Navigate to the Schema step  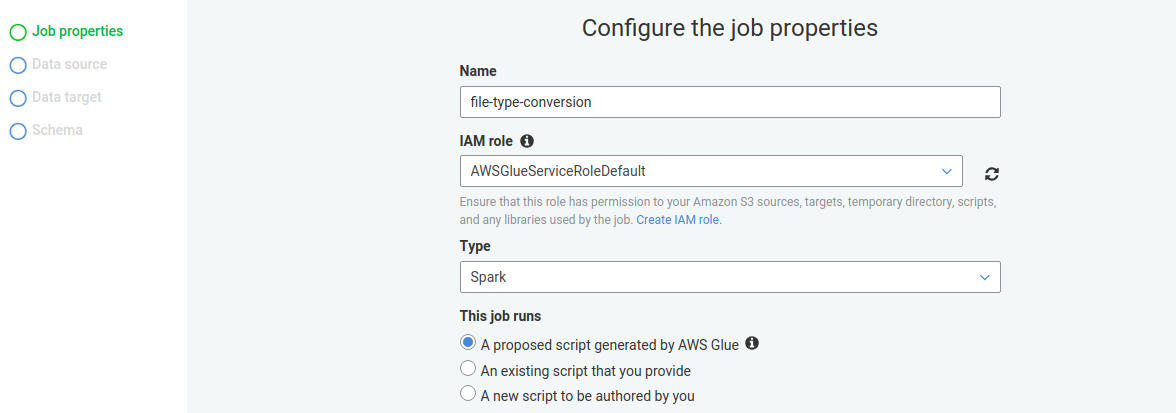(57, 130)
